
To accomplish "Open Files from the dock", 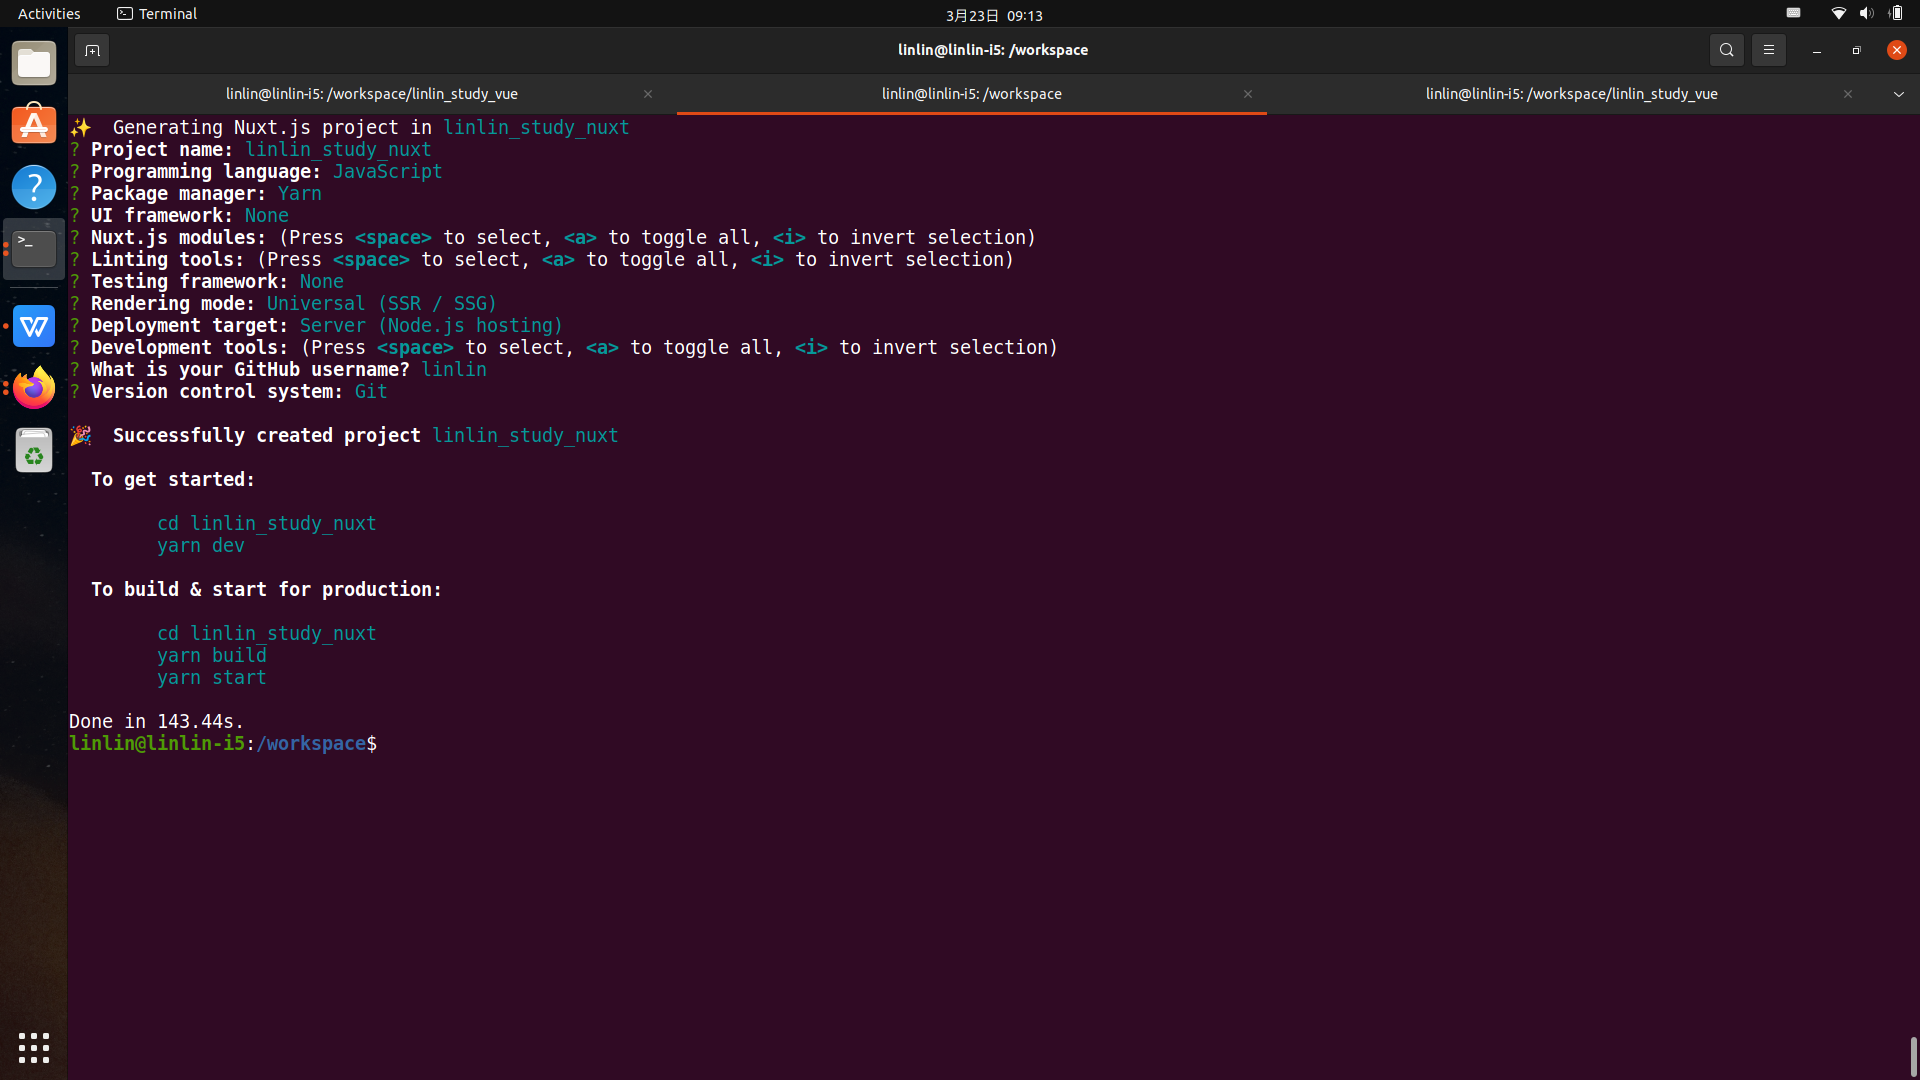I will [x=34, y=64].
